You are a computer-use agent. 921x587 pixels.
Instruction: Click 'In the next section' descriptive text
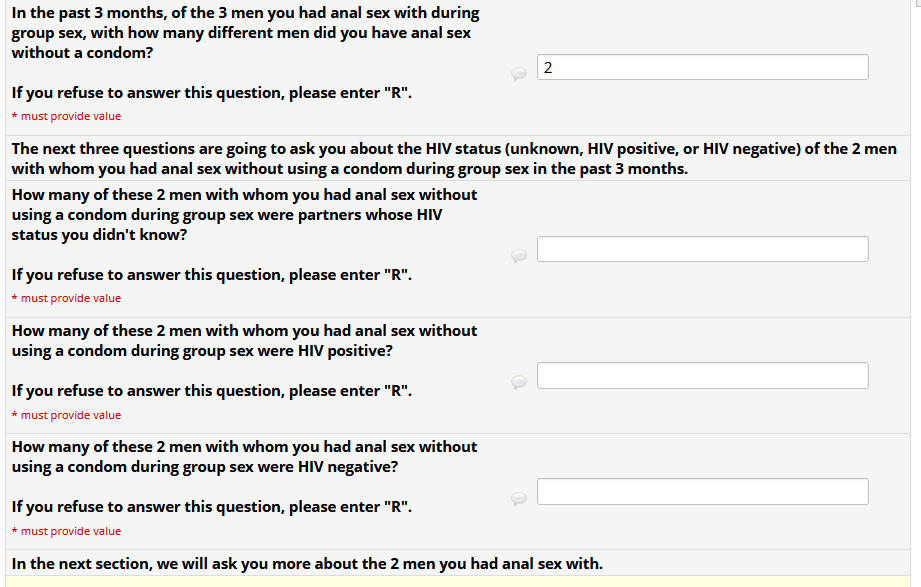[307, 563]
